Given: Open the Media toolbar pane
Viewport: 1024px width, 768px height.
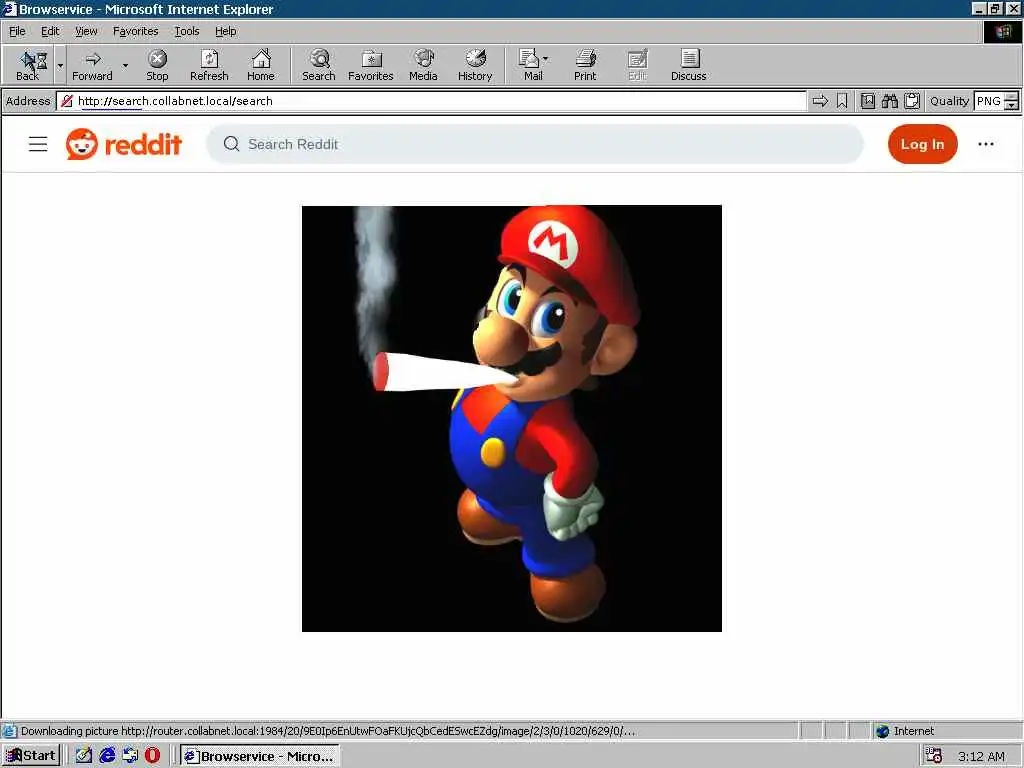Looking at the screenshot, I should 423,65.
